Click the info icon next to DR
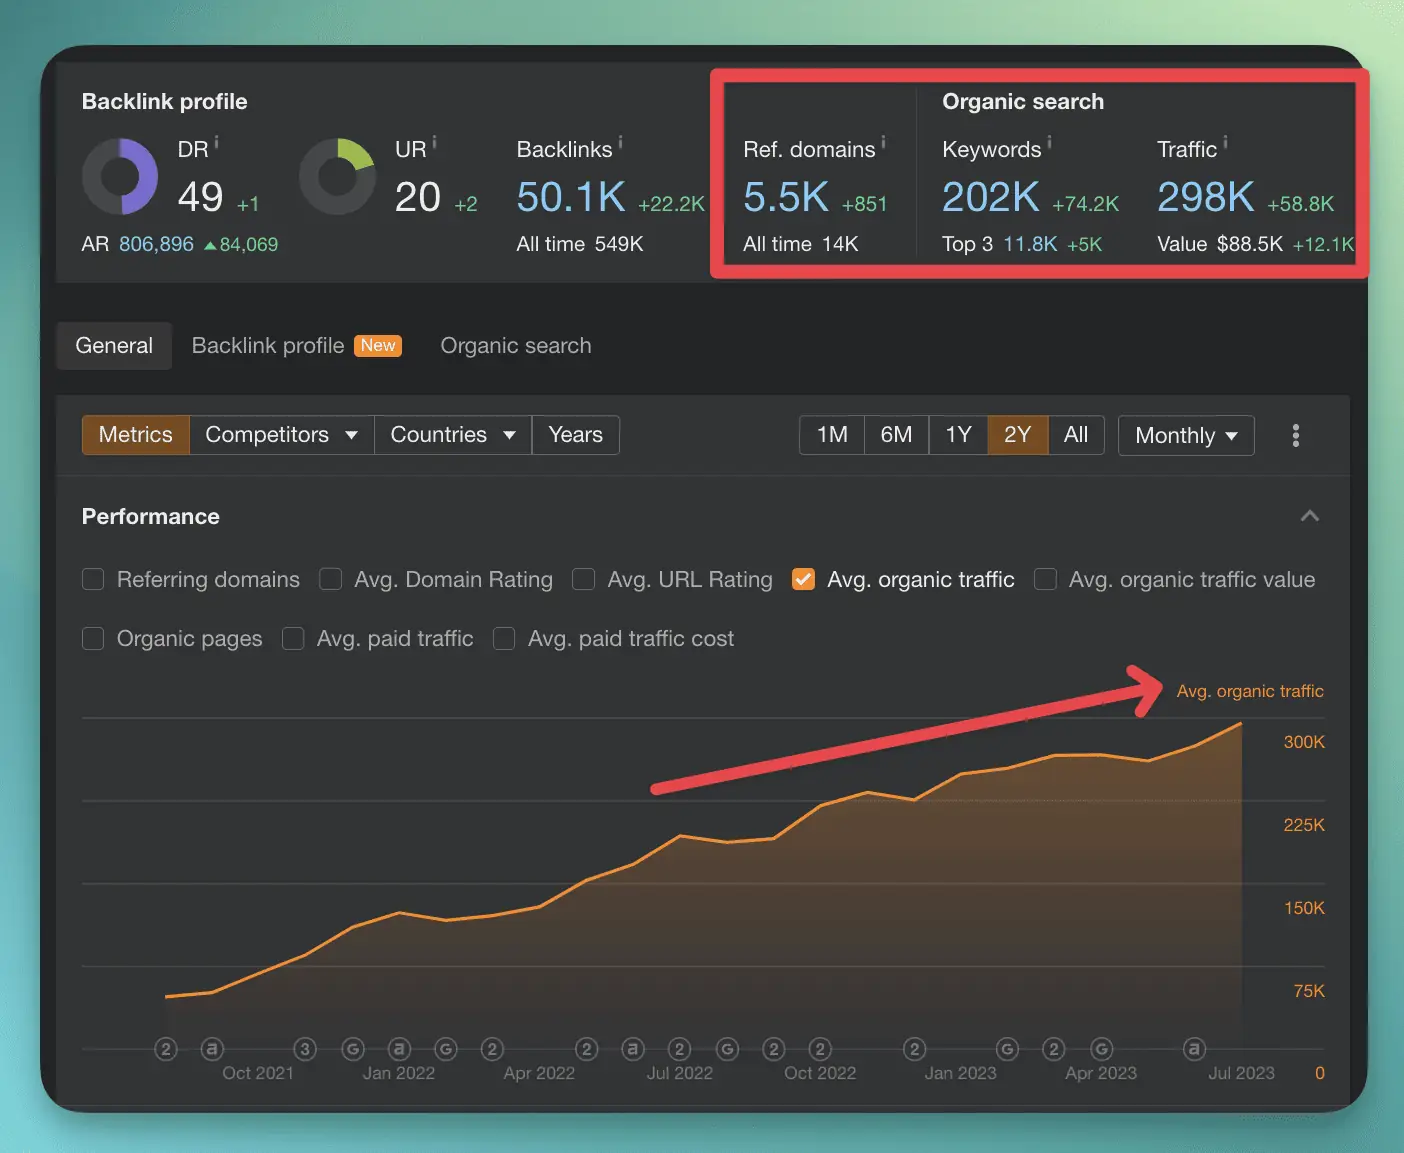The width and height of the screenshot is (1404, 1153). (x=217, y=143)
